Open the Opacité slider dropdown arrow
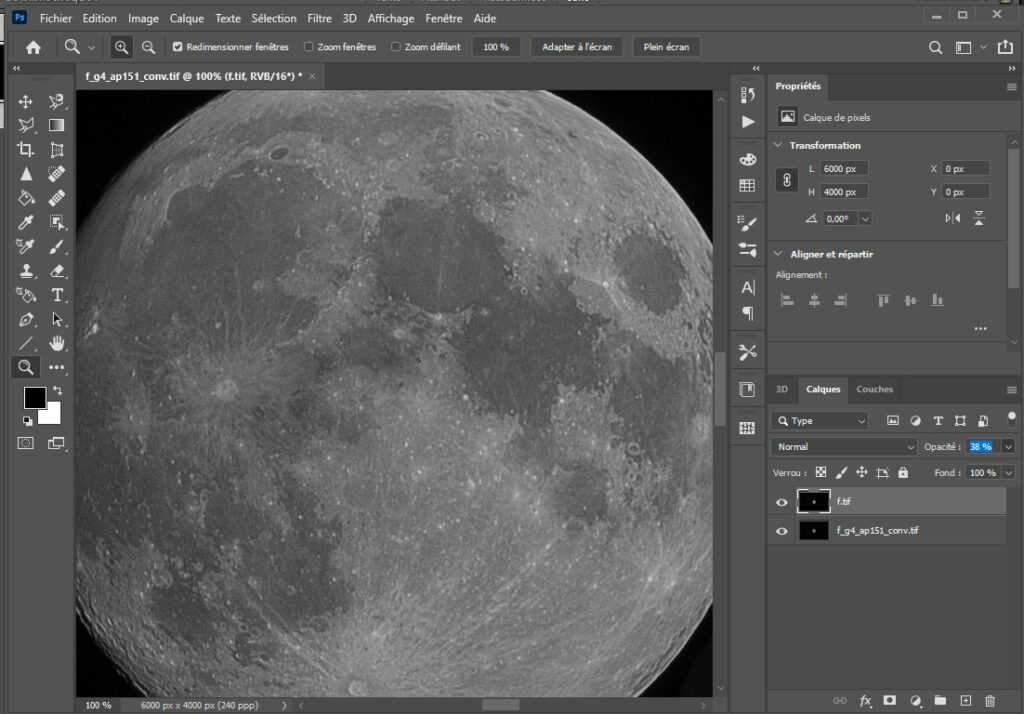 (x=1008, y=447)
